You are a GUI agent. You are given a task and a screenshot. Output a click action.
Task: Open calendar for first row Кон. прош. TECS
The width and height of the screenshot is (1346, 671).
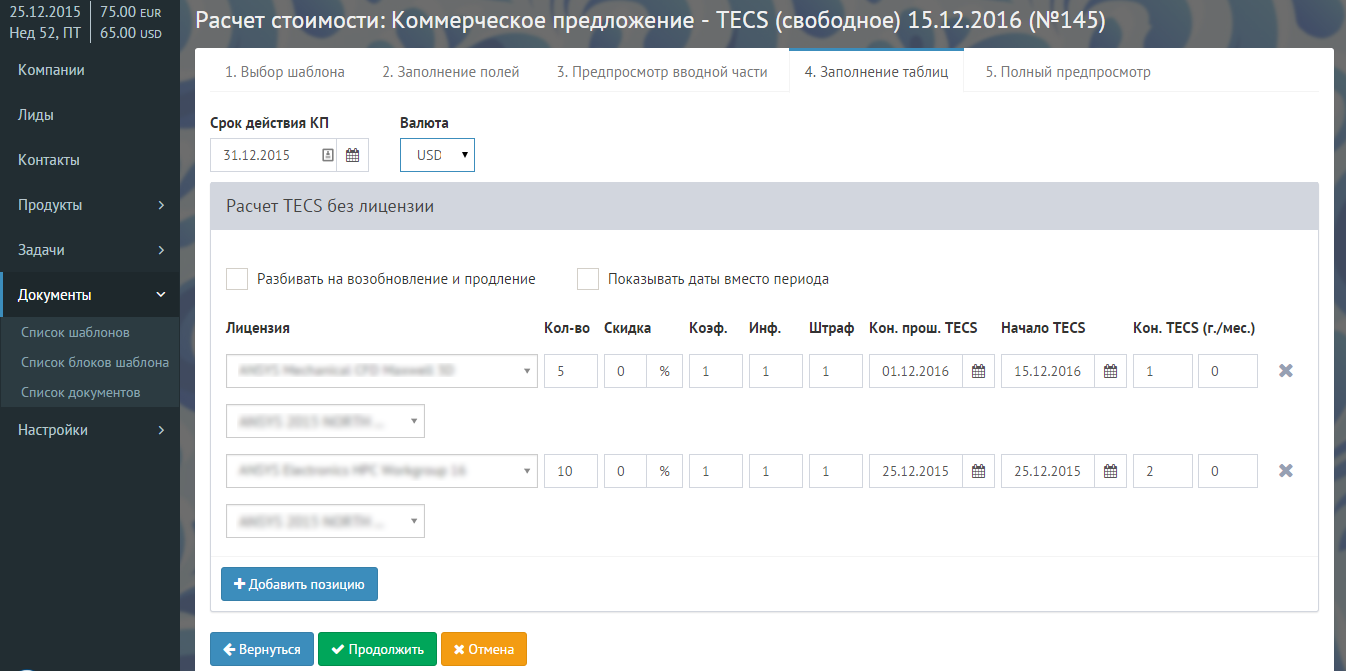click(x=978, y=371)
